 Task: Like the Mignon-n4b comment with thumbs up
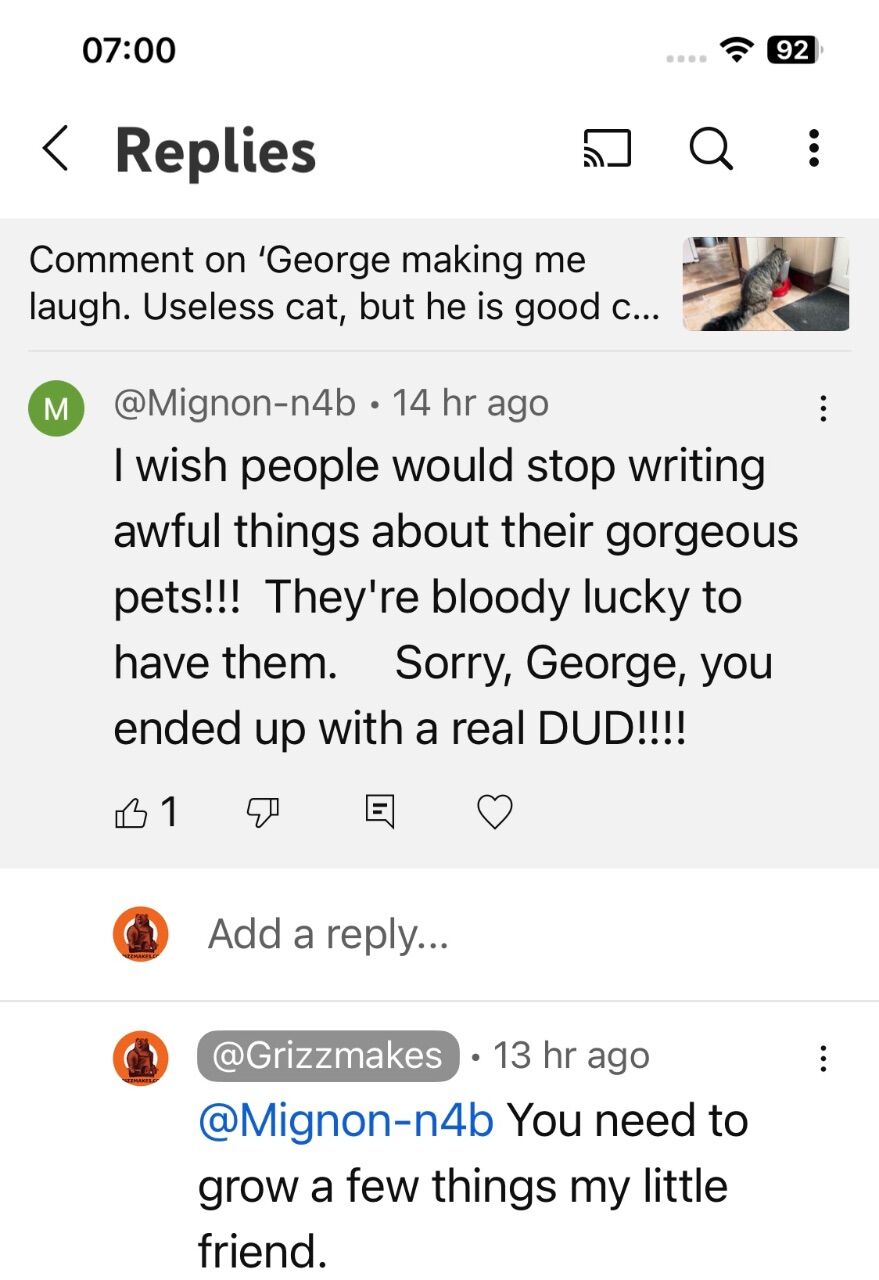(131, 813)
